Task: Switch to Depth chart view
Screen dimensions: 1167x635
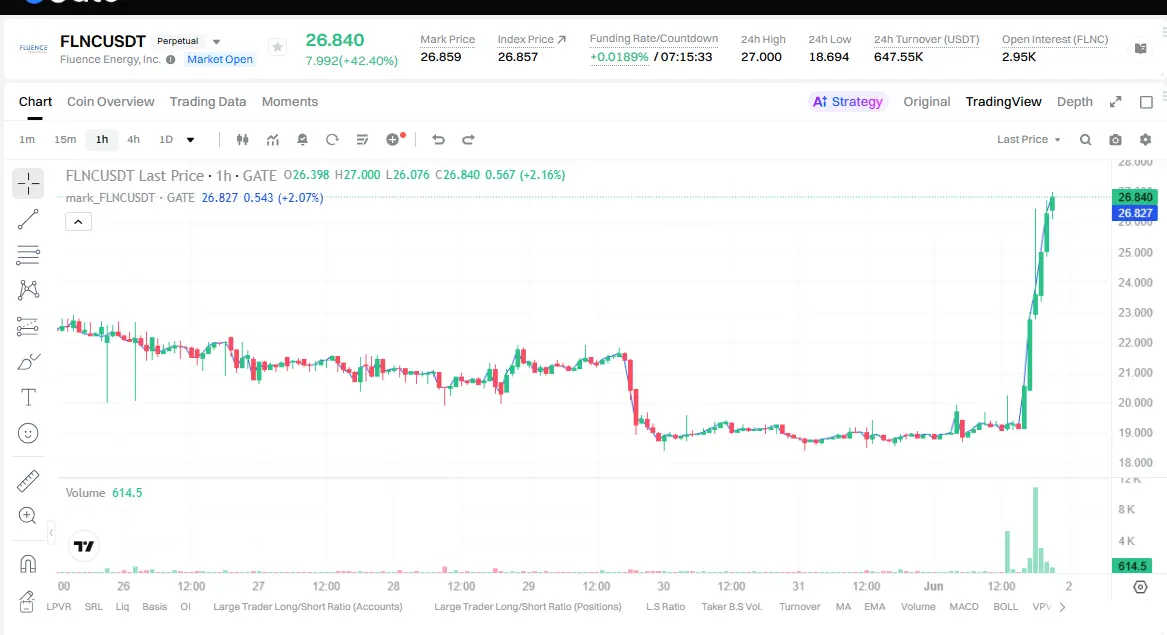Action: (x=1075, y=102)
